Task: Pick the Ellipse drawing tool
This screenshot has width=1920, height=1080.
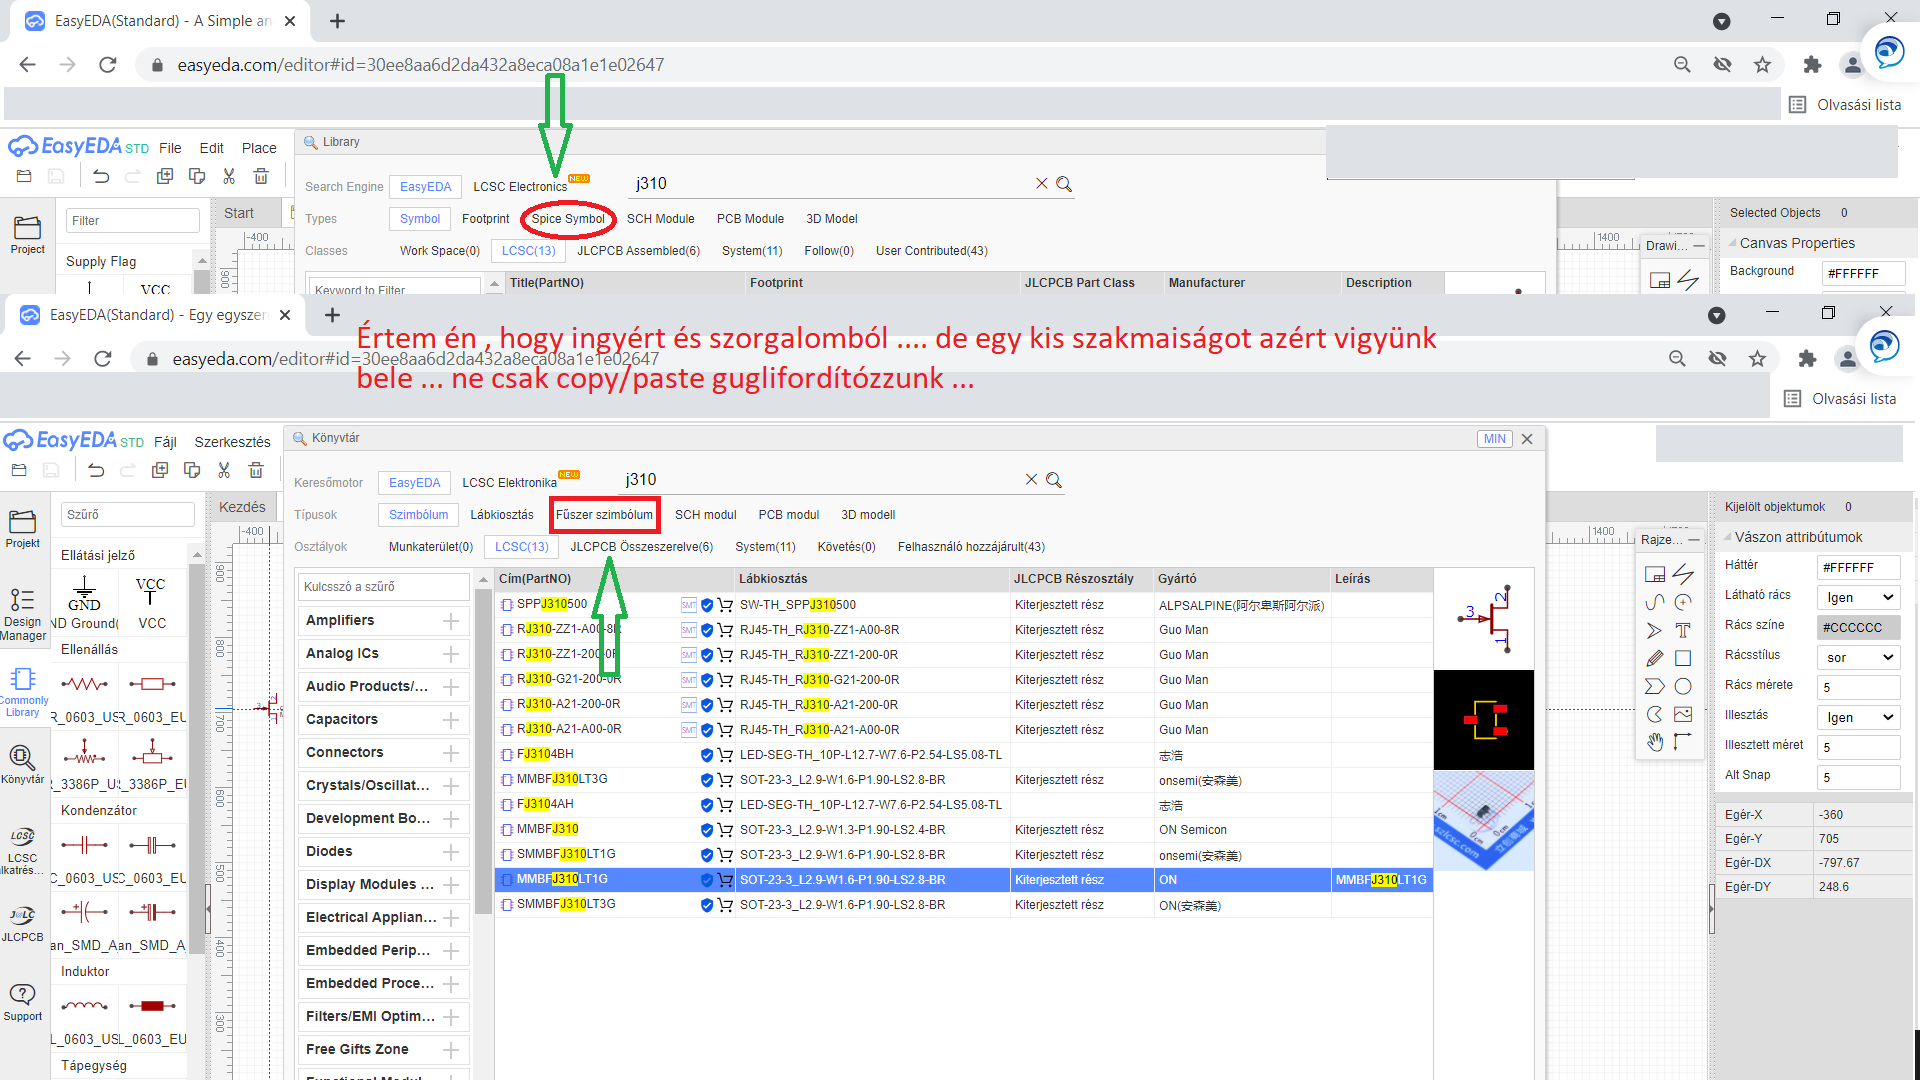Action: pyautogui.click(x=1683, y=686)
